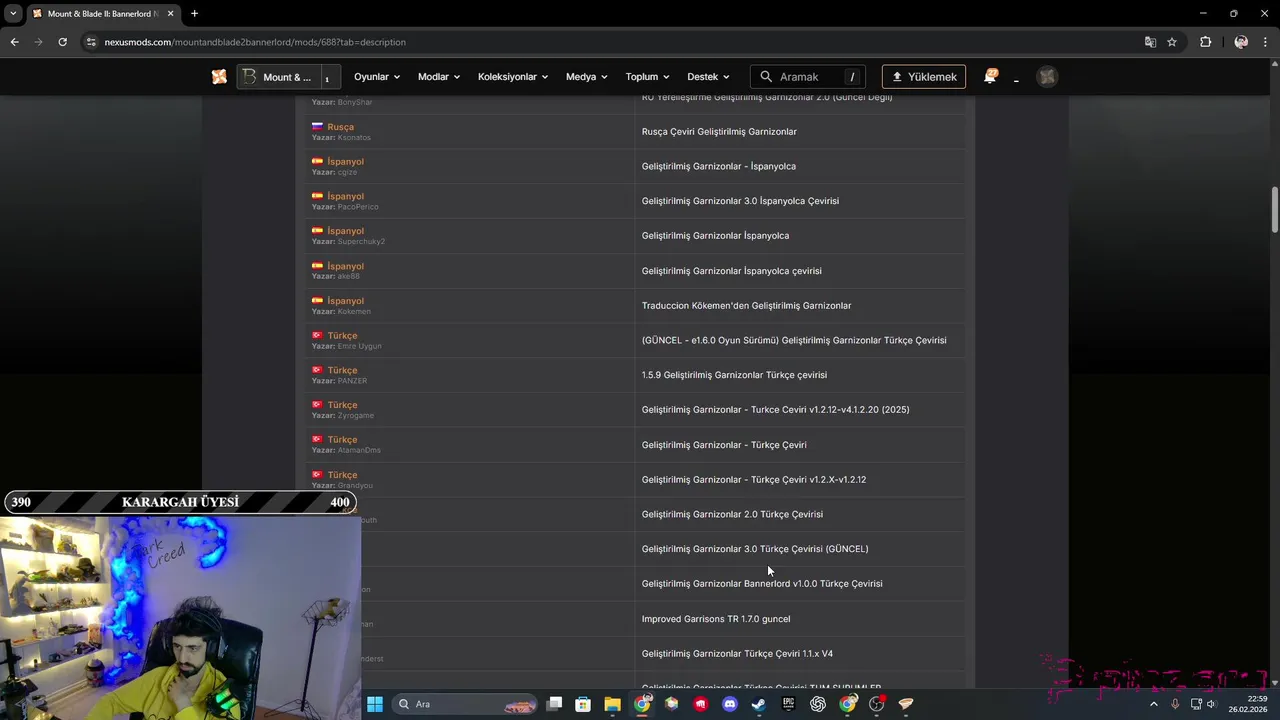1280x720 pixels.
Task: Open Epic Games Launcher from taskbar
Action: pyautogui.click(x=788, y=704)
